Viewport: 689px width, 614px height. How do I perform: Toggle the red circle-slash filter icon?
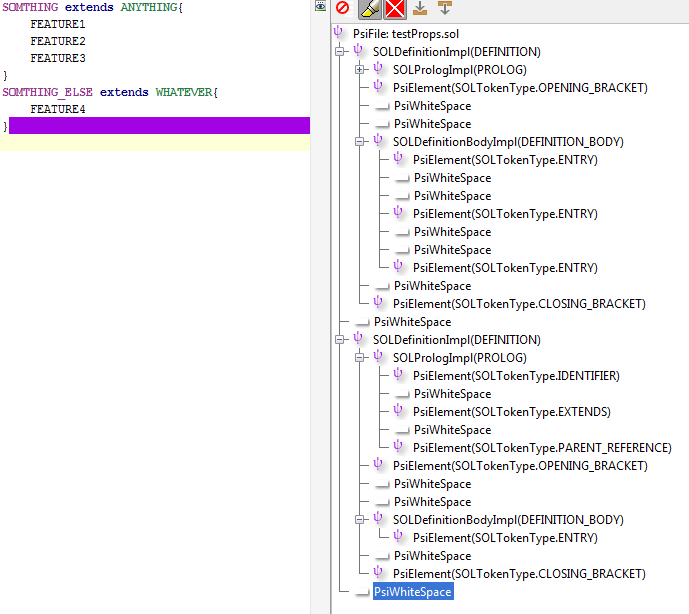(342, 8)
